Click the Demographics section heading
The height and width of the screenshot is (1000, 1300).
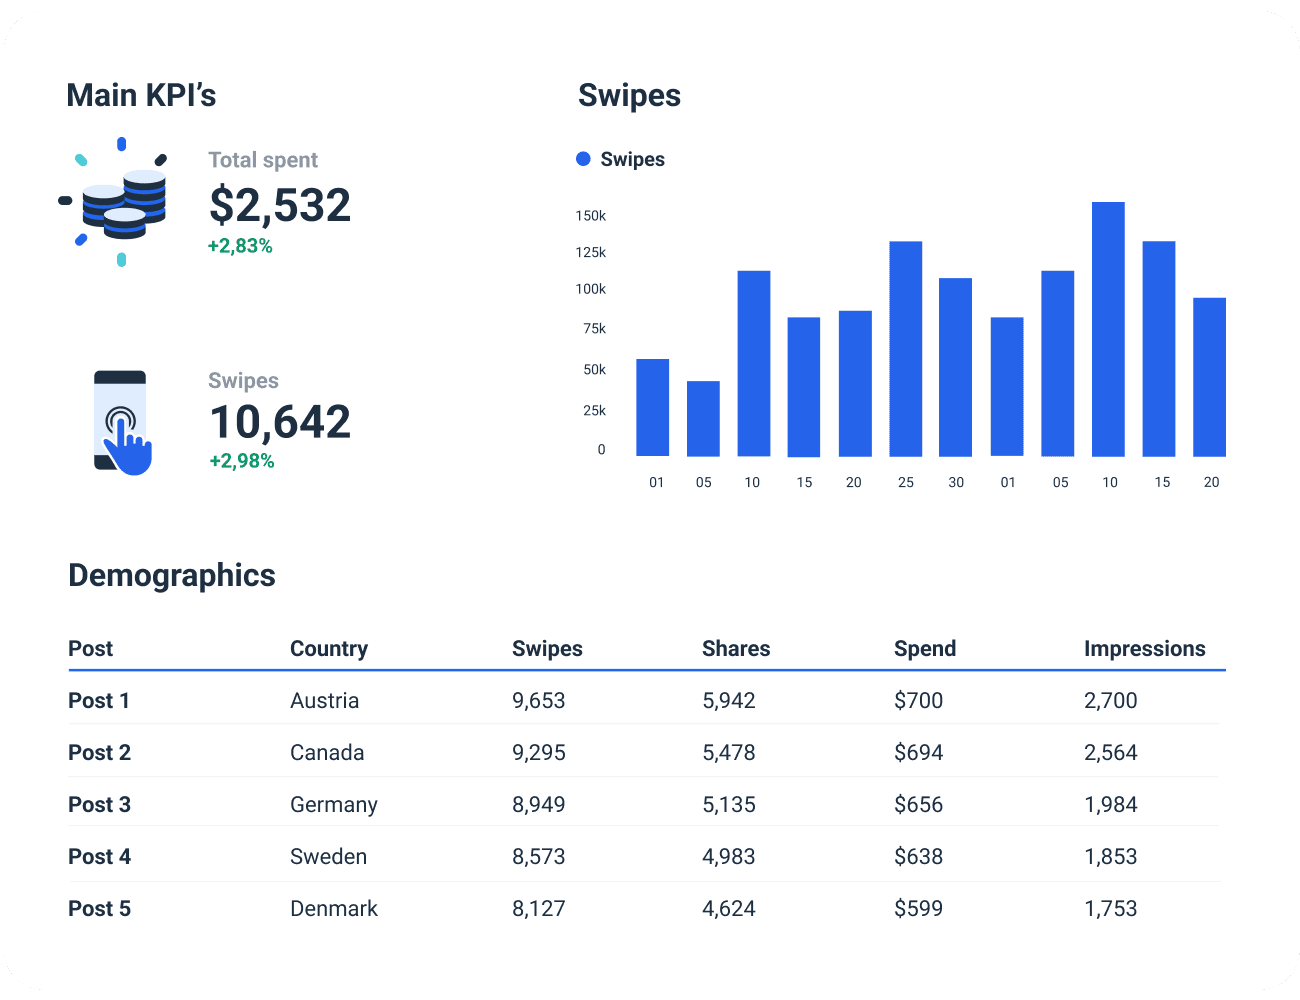171,575
